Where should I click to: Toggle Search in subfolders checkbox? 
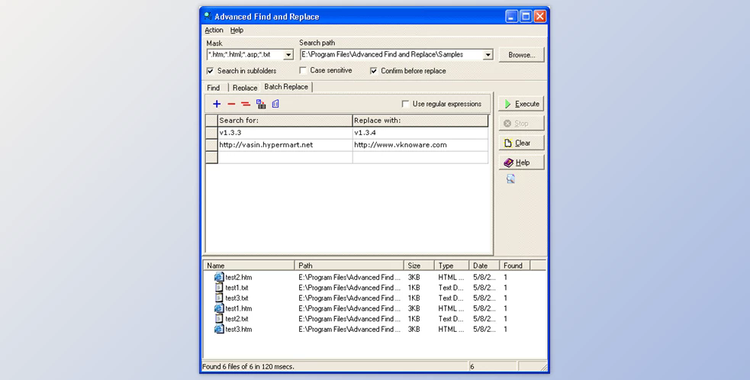coord(210,71)
